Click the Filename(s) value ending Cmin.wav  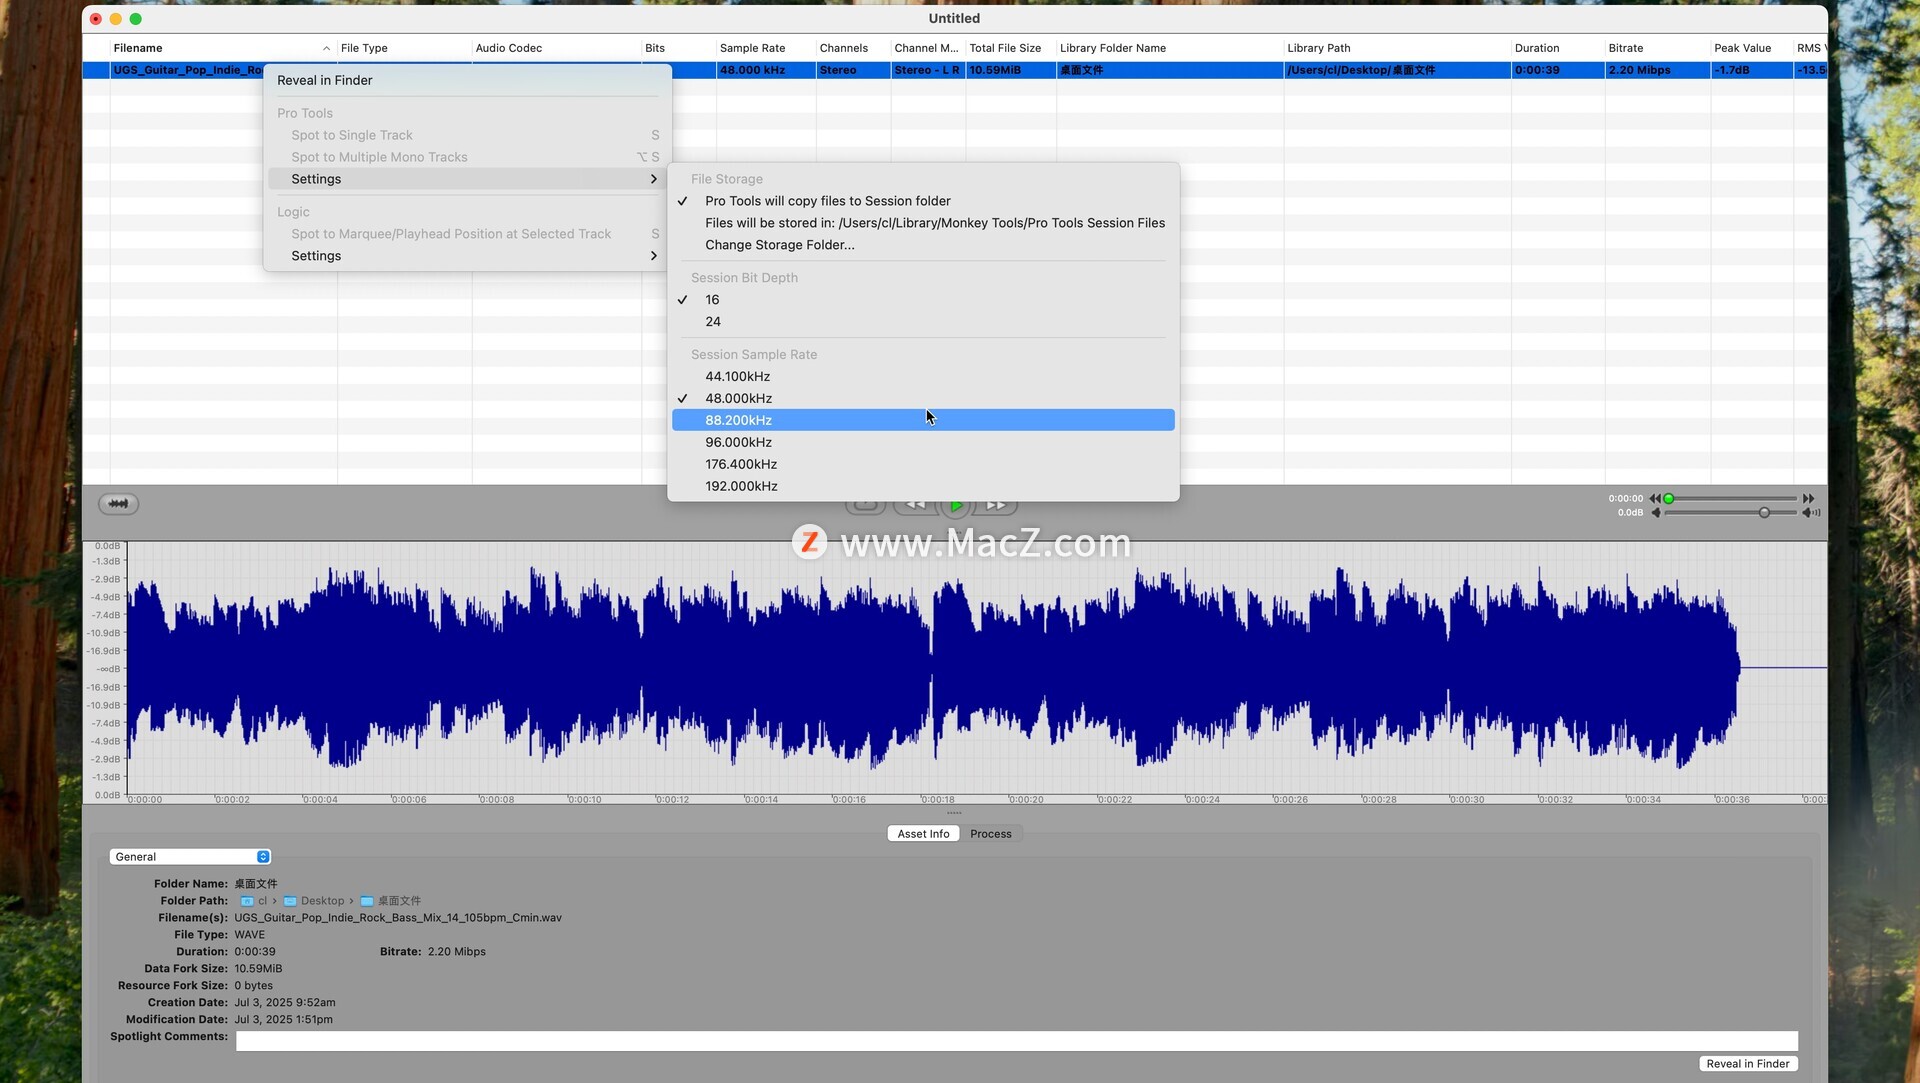click(398, 918)
